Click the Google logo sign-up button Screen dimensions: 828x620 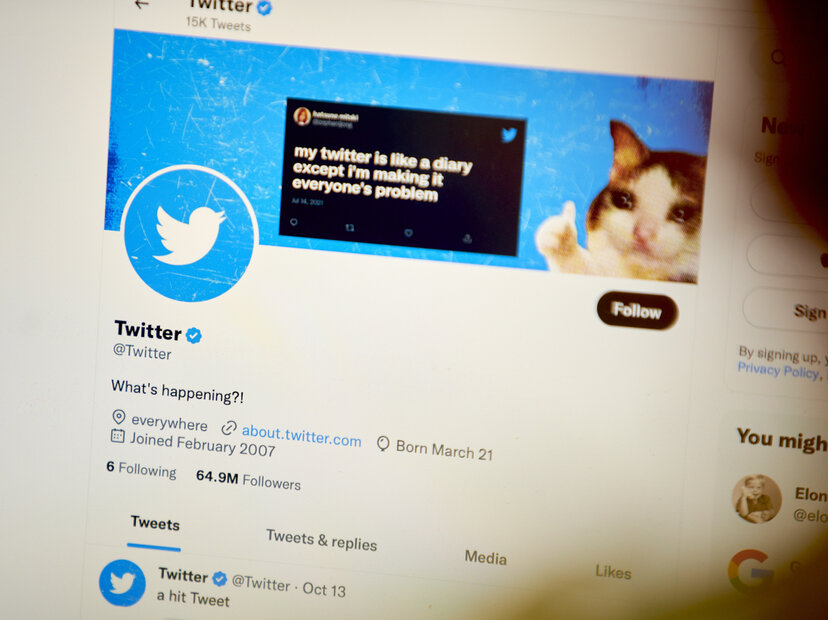(751, 572)
